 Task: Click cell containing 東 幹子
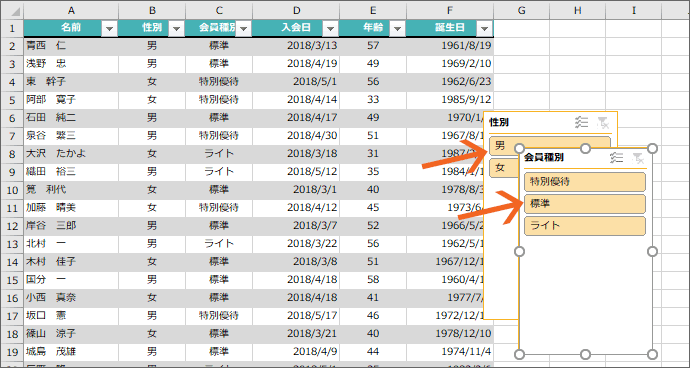(71, 82)
